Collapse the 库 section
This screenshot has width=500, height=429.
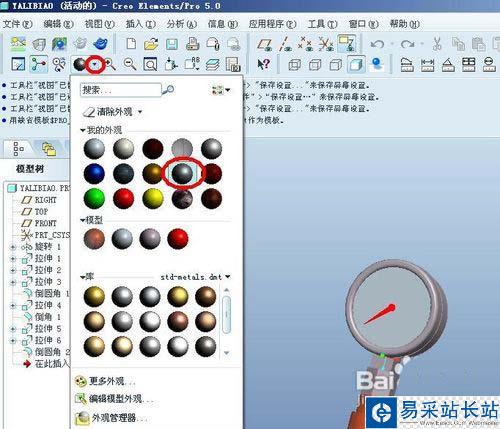click(82, 277)
